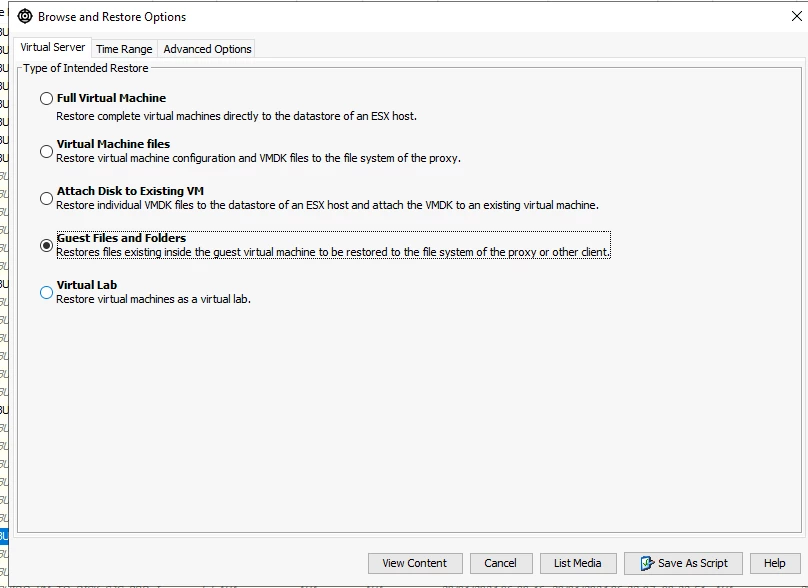Open the Advanced Options tab
The height and width of the screenshot is (588, 808).
click(207, 49)
